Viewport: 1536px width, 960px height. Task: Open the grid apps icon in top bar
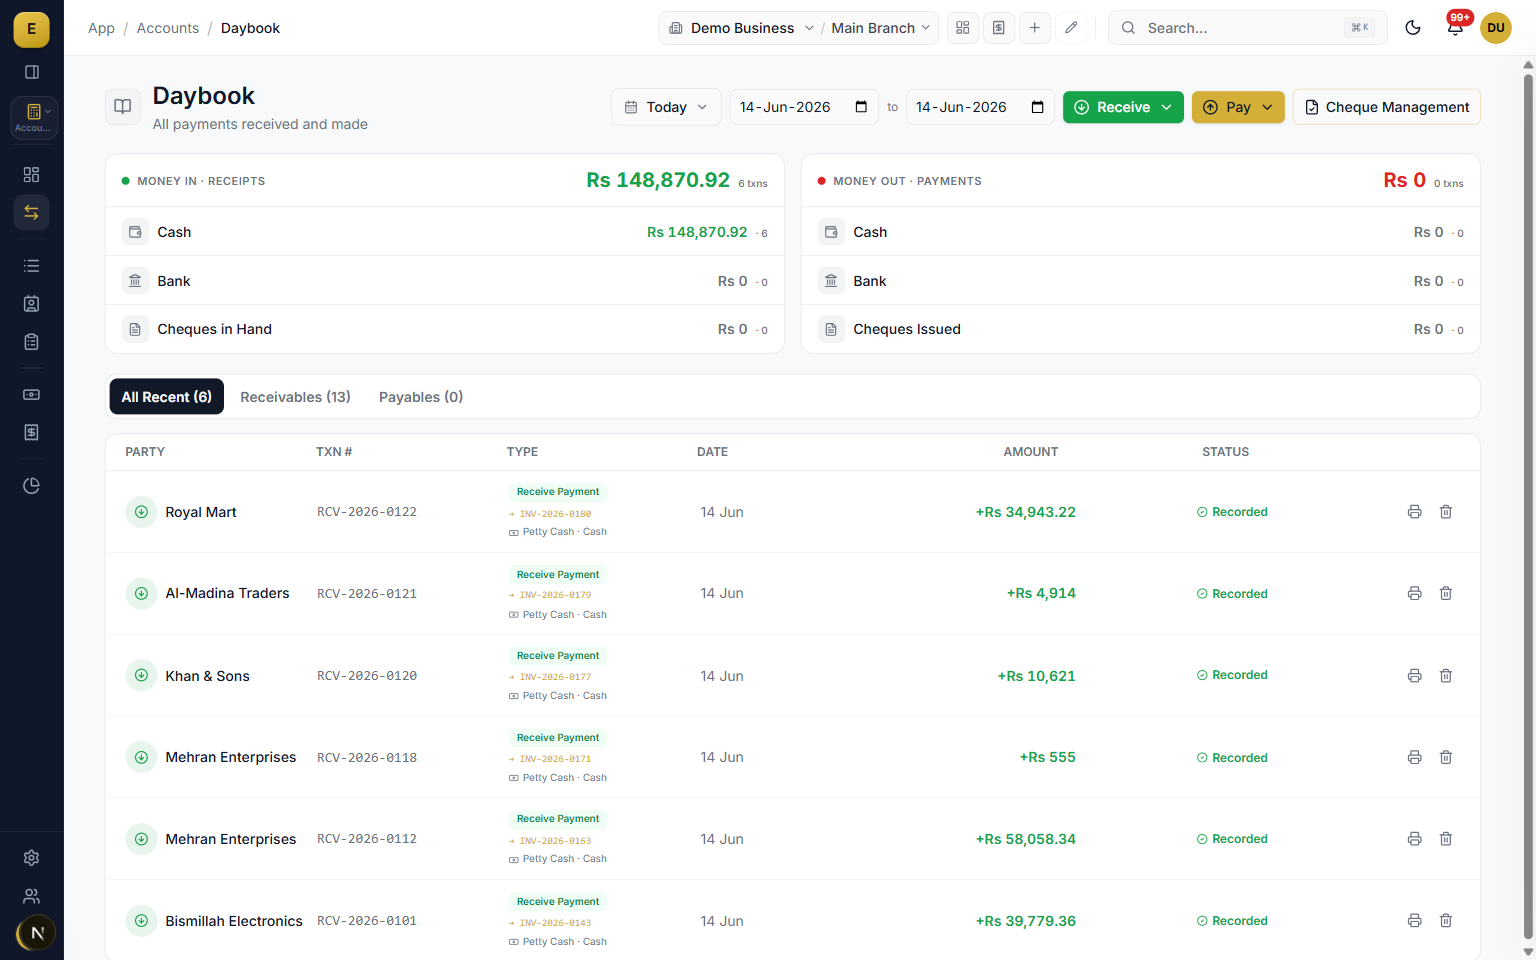click(963, 28)
